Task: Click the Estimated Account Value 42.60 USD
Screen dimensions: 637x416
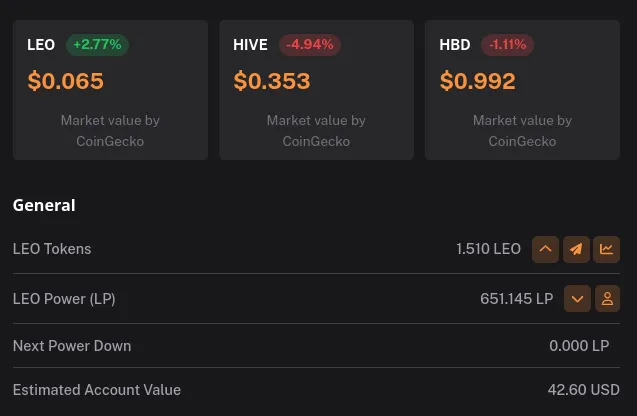Action: pyautogui.click(x=584, y=390)
